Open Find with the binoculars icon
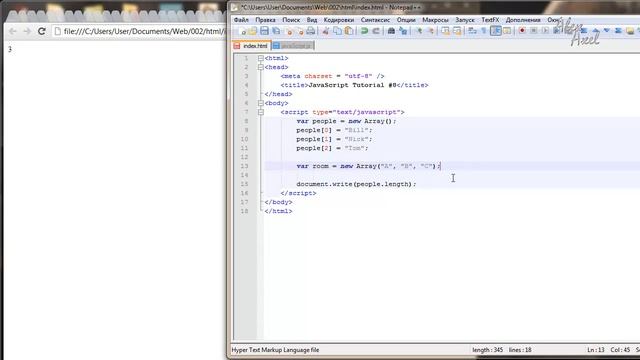 click(391, 31)
